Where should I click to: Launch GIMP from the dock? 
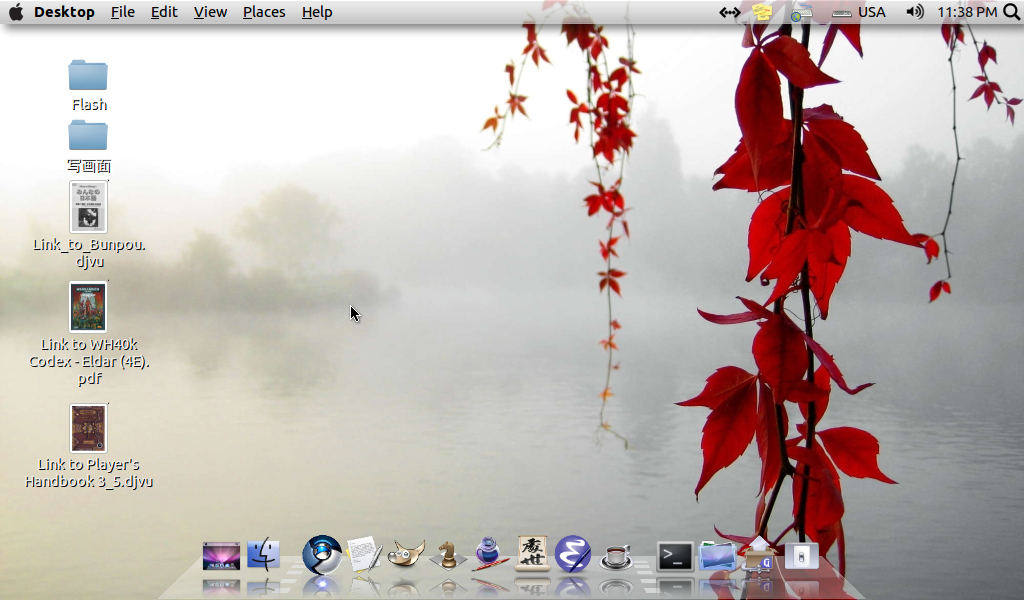(x=406, y=553)
